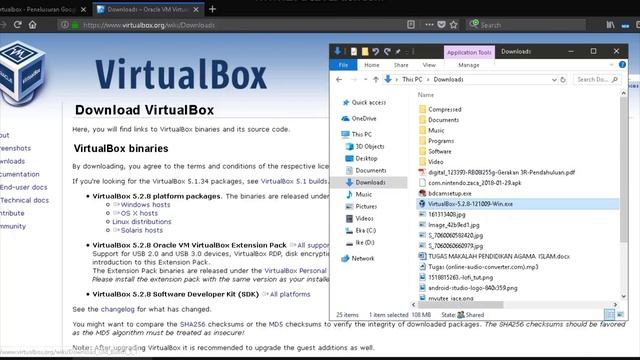Click the Name column header
Image resolution: width=640 pixels, height=360 pixels.
pos(425,95)
